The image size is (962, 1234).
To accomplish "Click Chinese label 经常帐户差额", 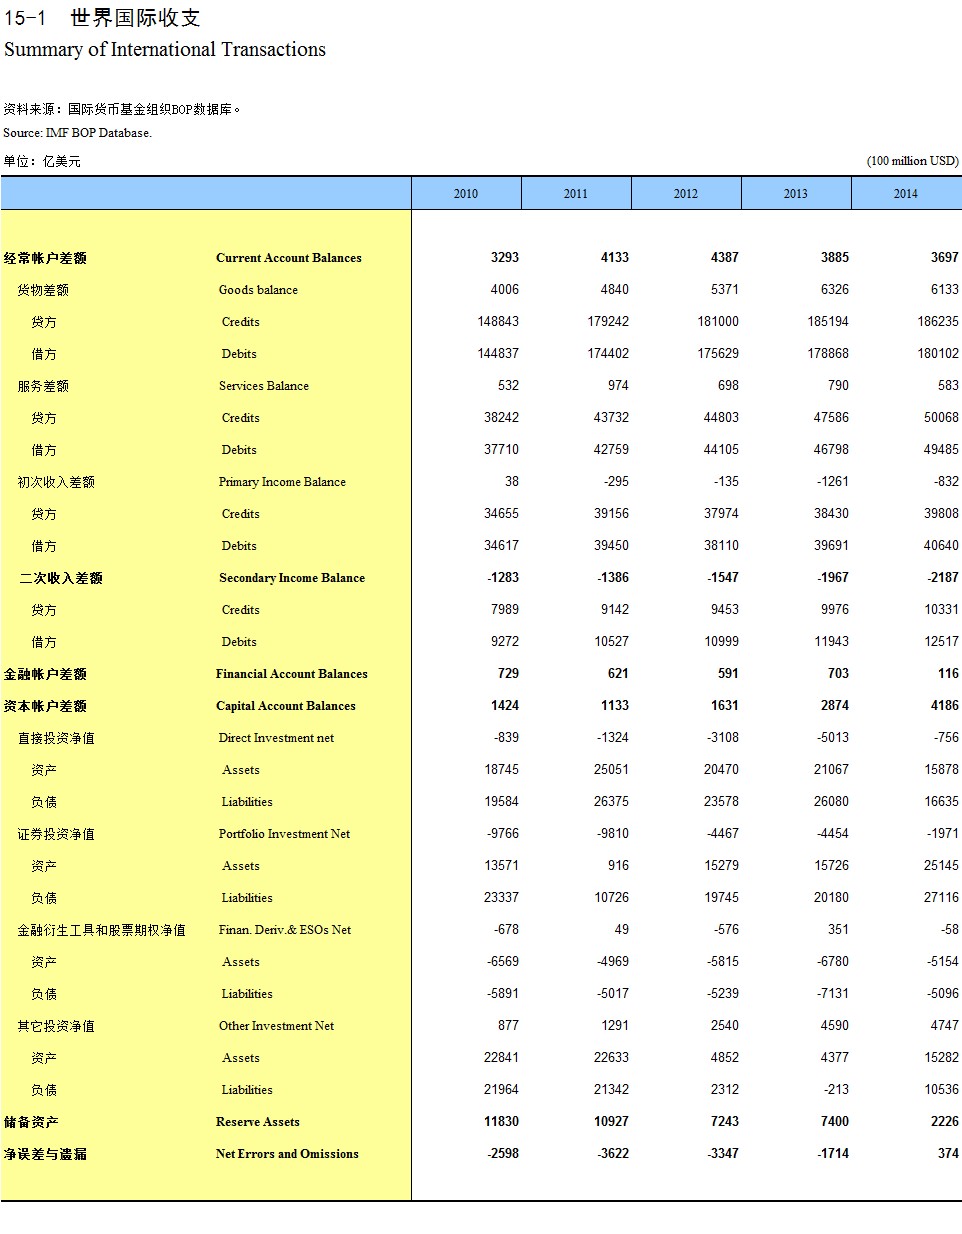I will click(45, 258).
